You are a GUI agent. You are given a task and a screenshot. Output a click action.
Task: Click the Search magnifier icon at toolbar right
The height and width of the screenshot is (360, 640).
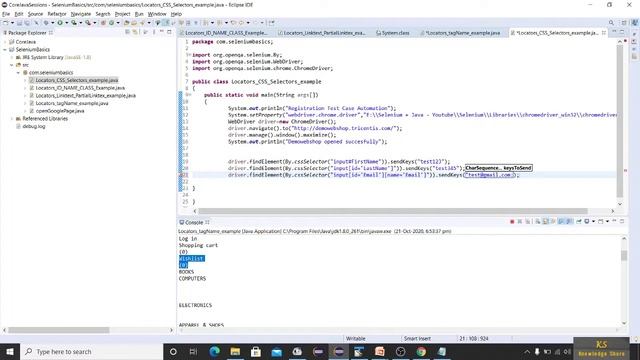coord(611,23)
